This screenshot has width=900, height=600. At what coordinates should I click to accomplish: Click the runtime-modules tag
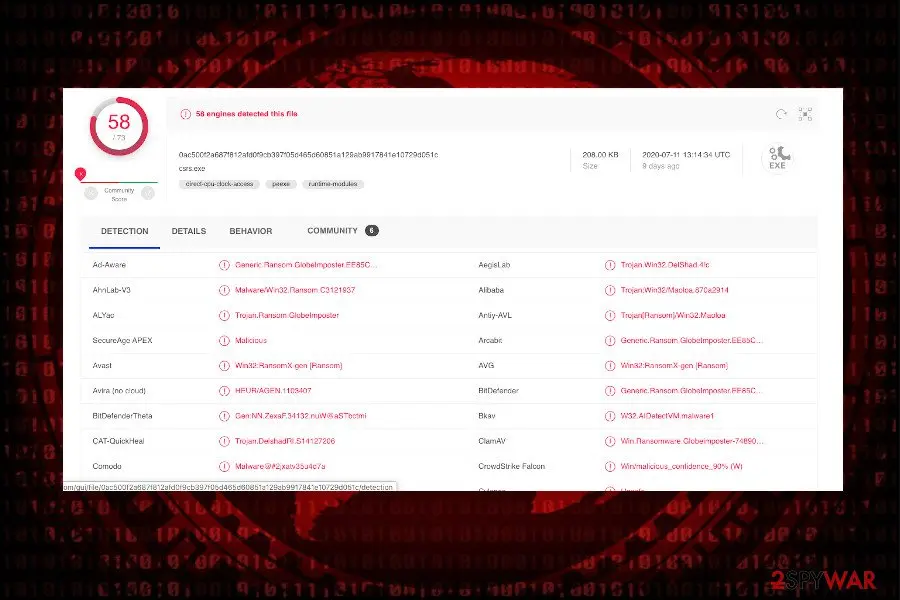(x=333, y=184)
